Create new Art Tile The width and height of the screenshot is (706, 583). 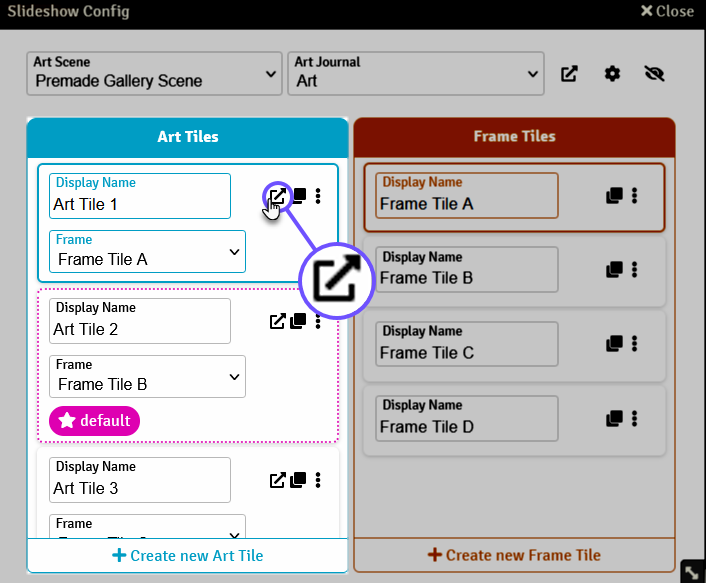(x=188, y=556)
